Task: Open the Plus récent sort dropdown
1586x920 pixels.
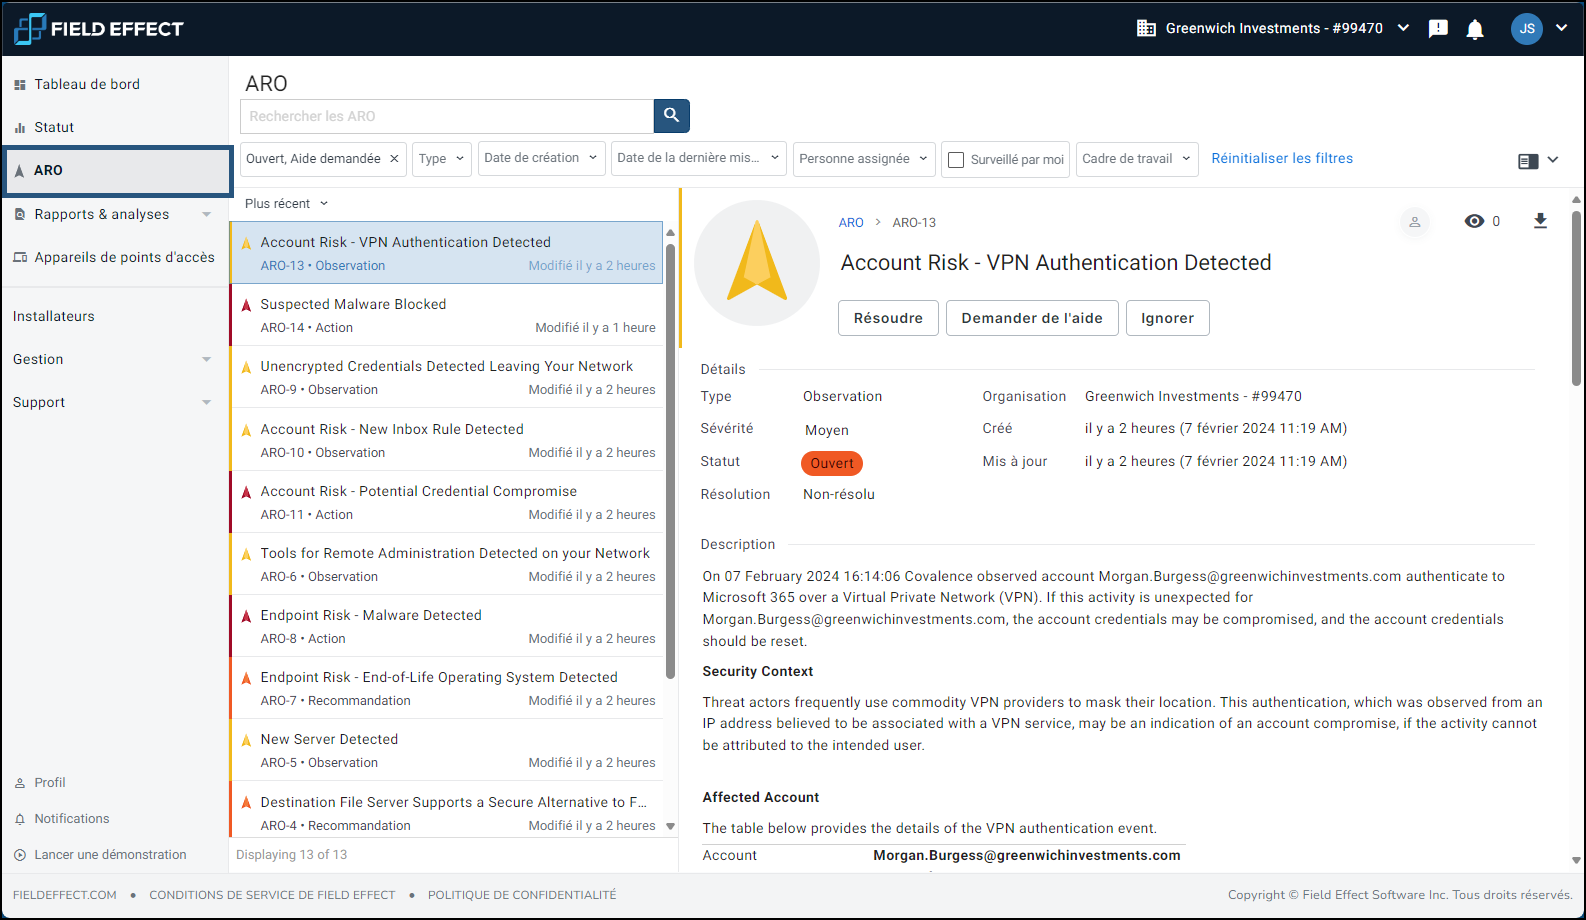Action: pyautogui.click(x=286, y=203)
